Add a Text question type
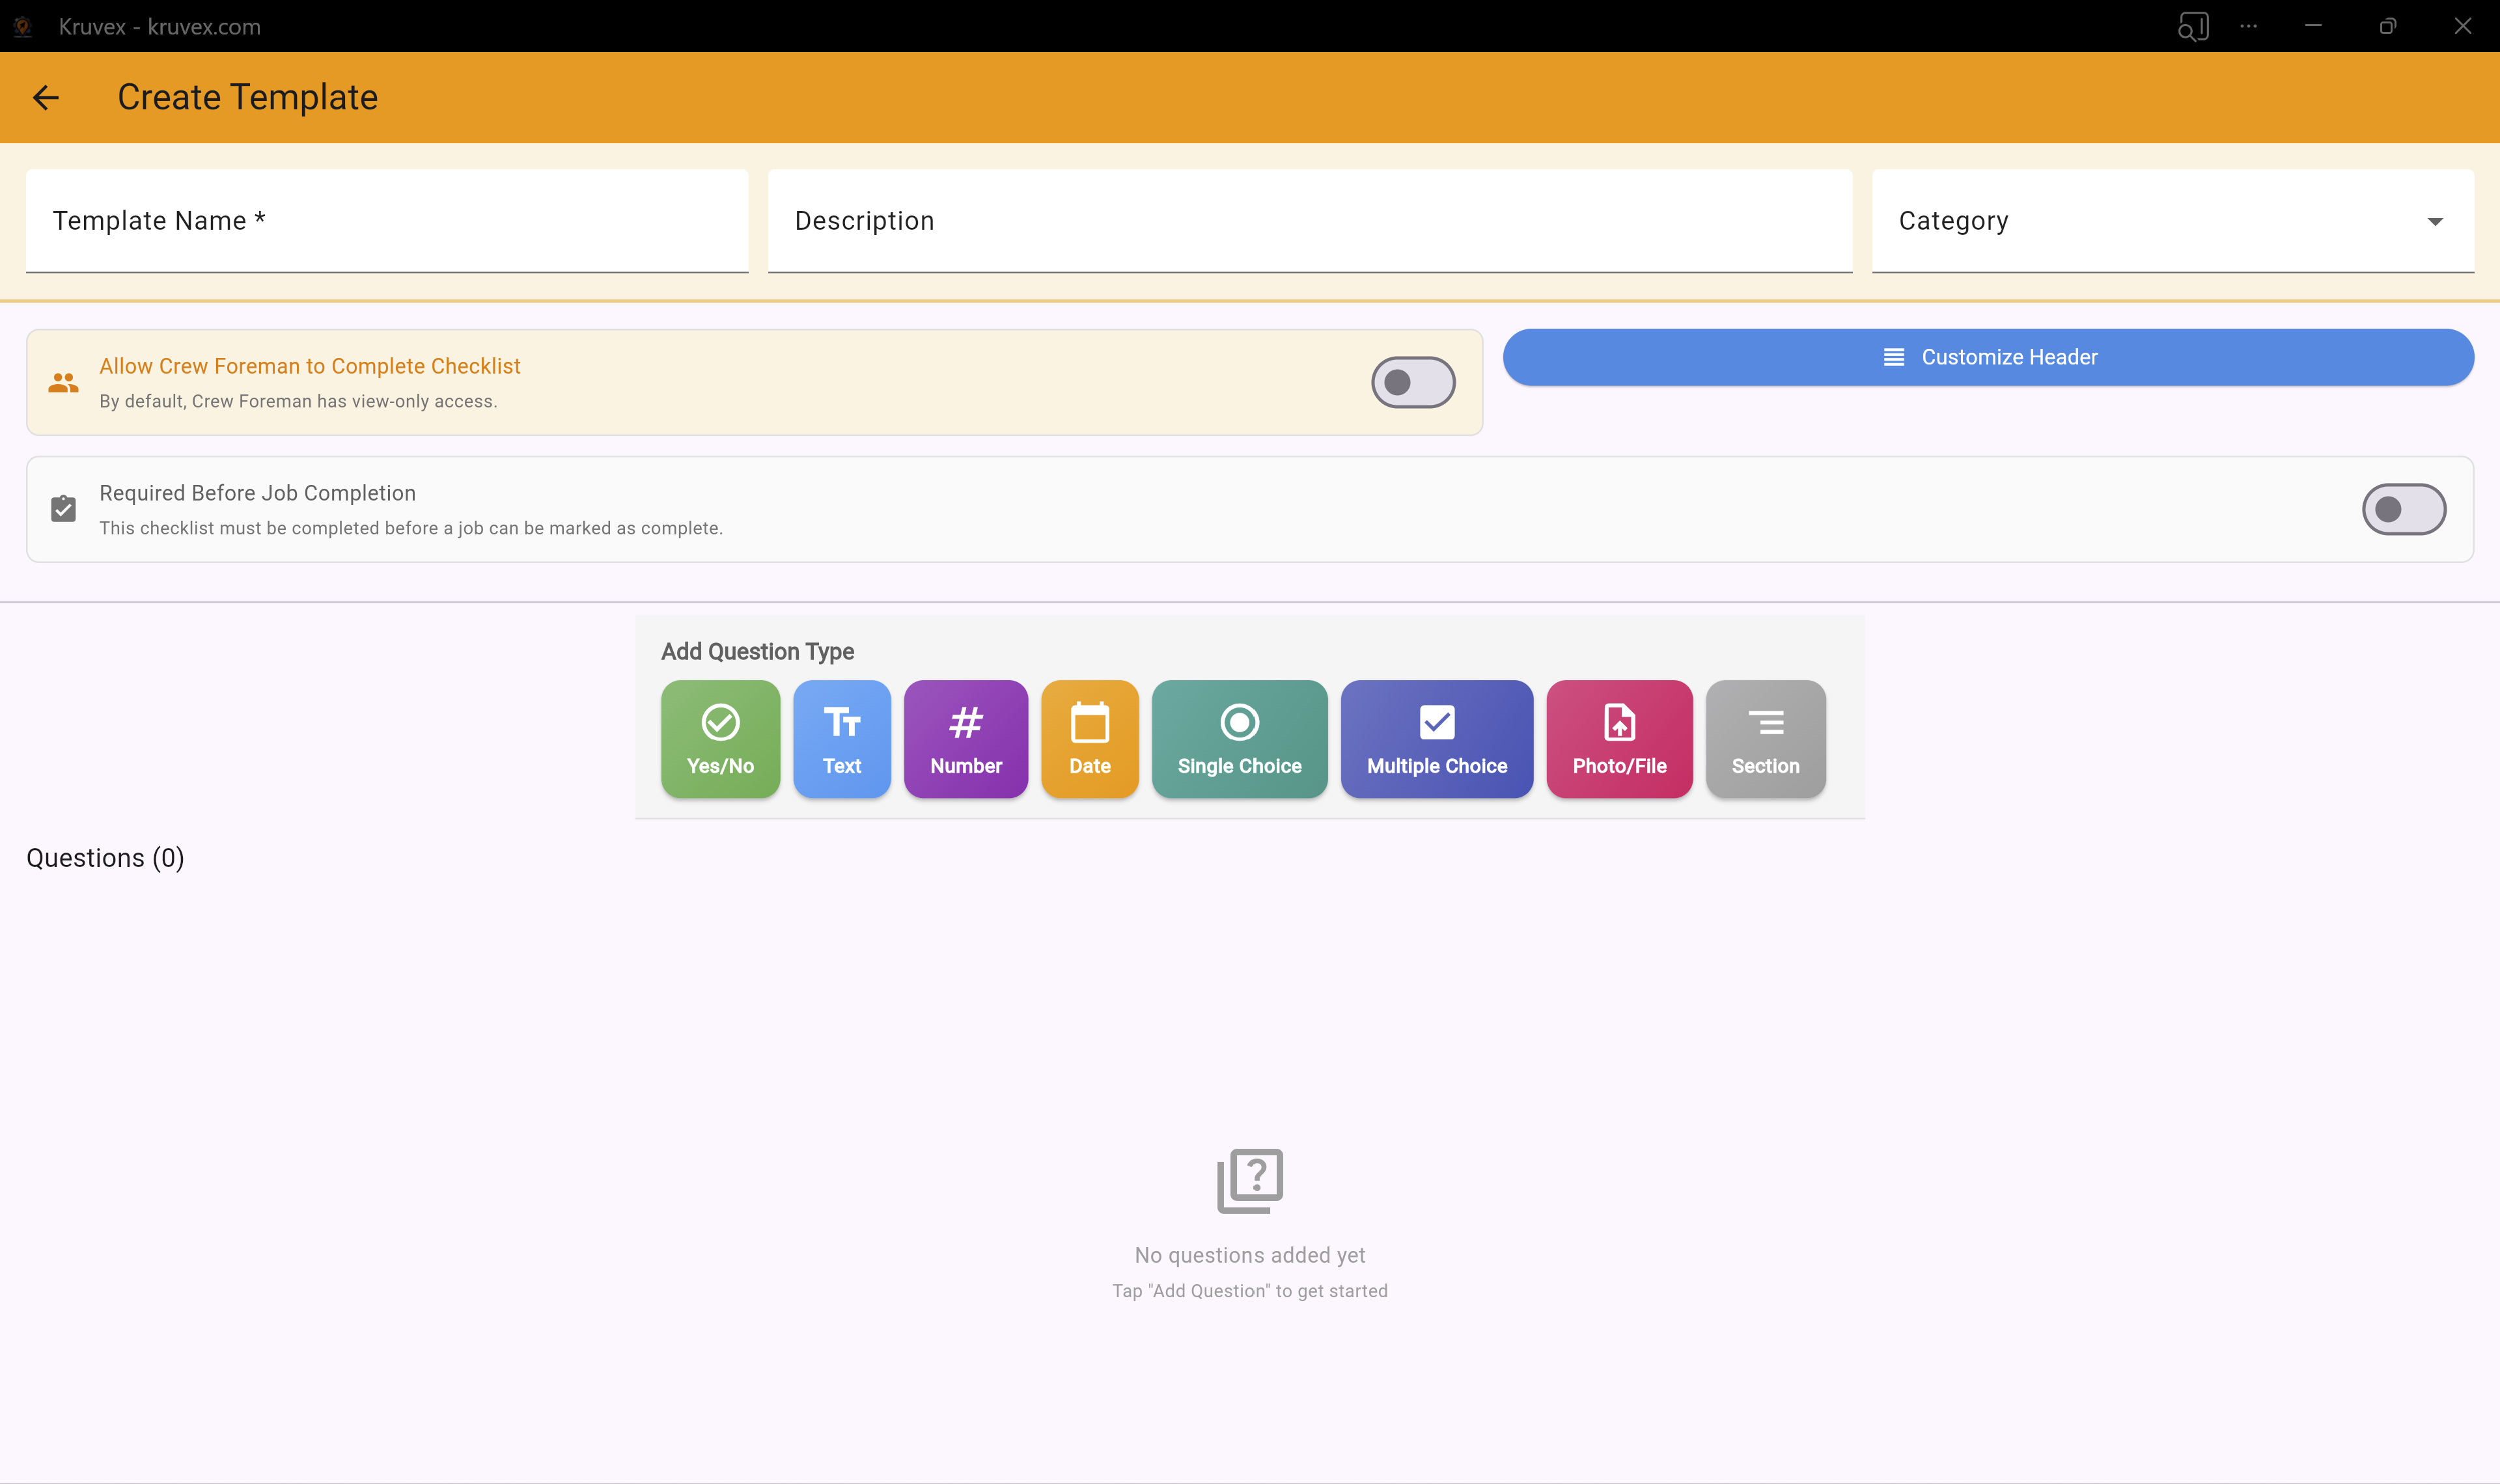The width and height of the screenshot is (2500, 1484). (841, 739)
